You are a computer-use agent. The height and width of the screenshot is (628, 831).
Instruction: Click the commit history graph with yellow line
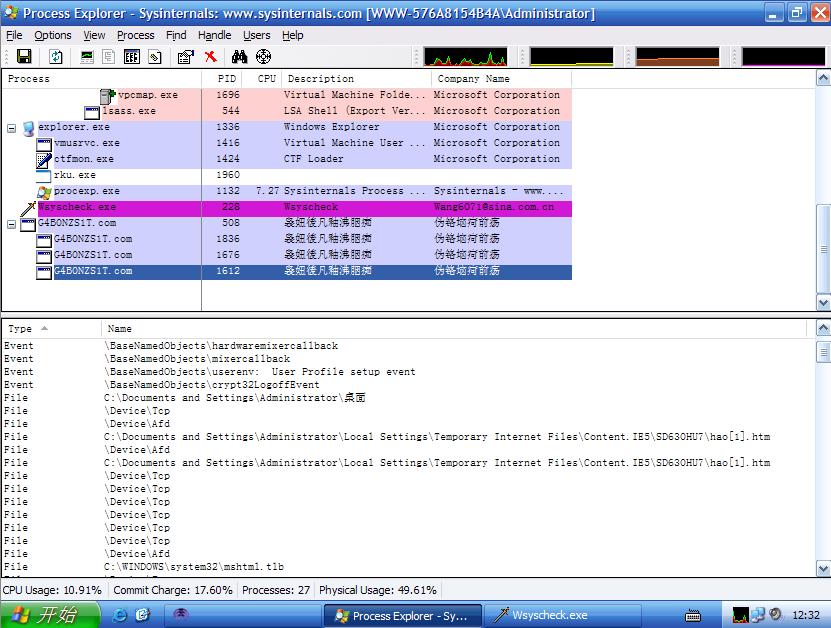571,57
